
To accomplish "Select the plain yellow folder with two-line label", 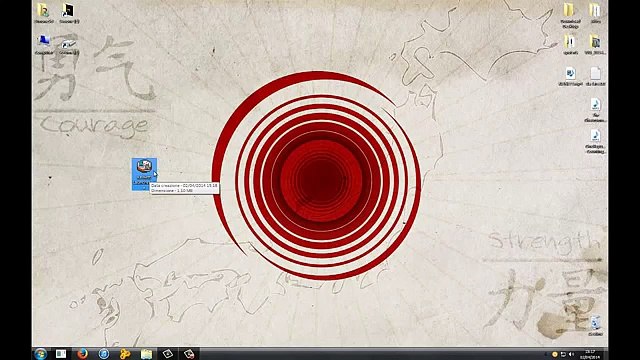I will (570, 16).
